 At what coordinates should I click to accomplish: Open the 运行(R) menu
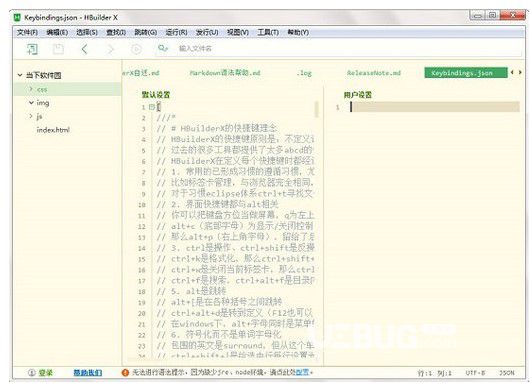pos(176,32)
